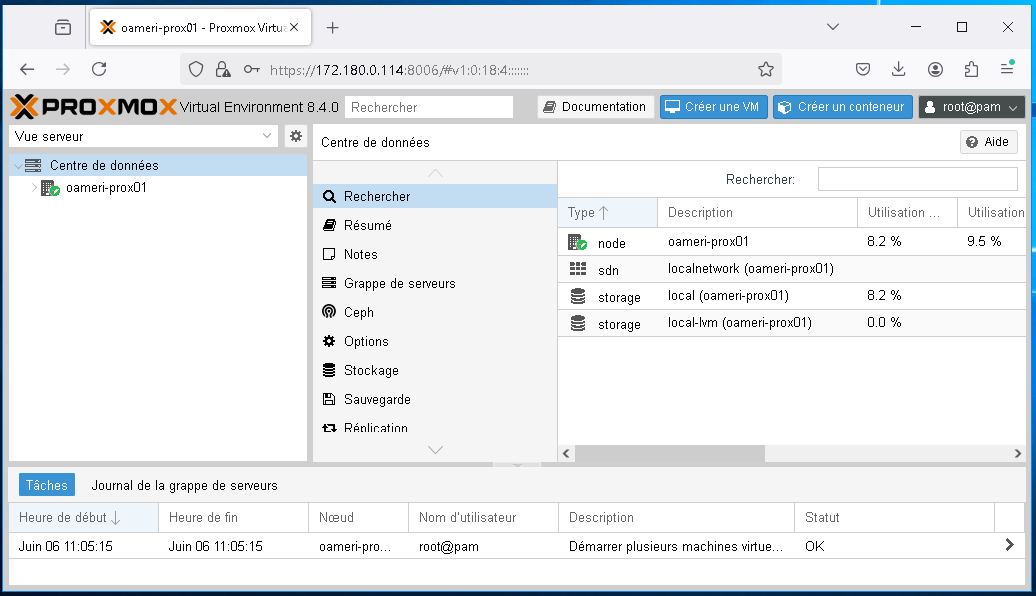Go back in browser history
Image resolution: width=1036 pixels, height=596 pixels.
coord(27,69)
